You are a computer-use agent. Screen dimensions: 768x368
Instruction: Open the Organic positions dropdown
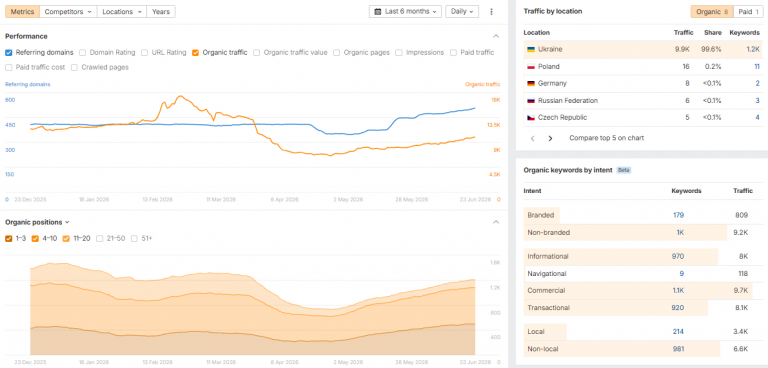coord(37,222)
